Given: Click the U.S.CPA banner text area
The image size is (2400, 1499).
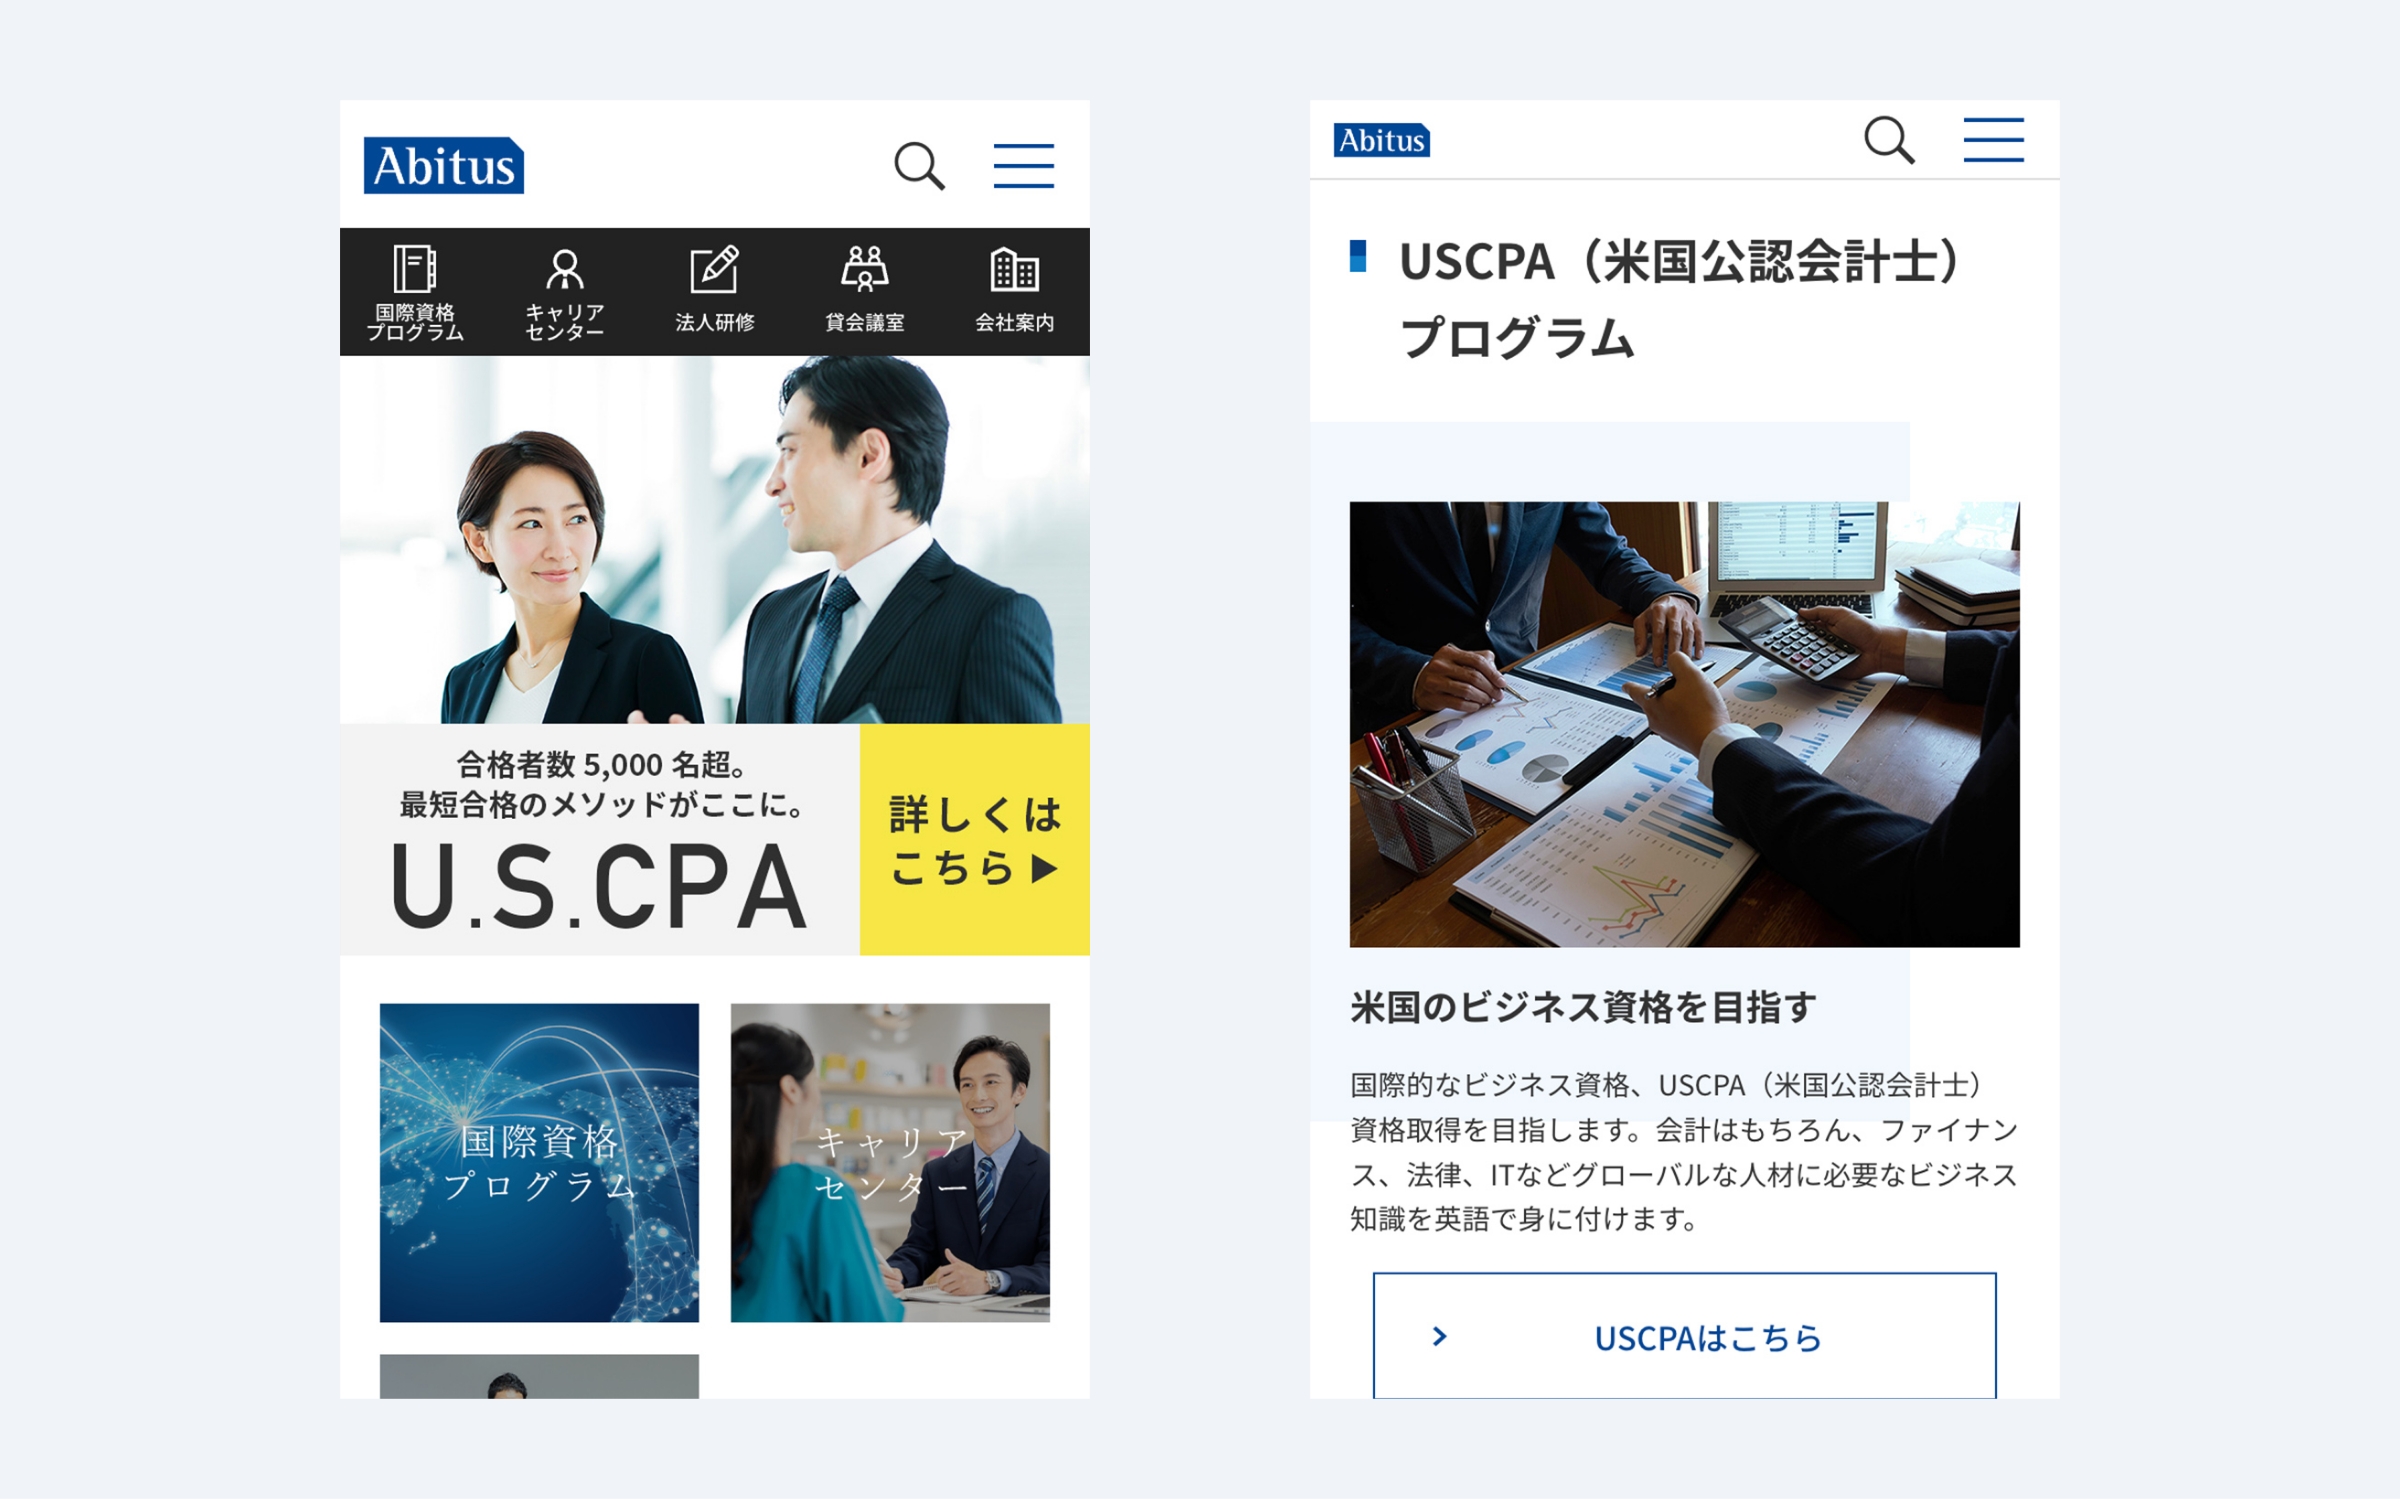Looking at the screenshot, I should (x=600, y=840).
